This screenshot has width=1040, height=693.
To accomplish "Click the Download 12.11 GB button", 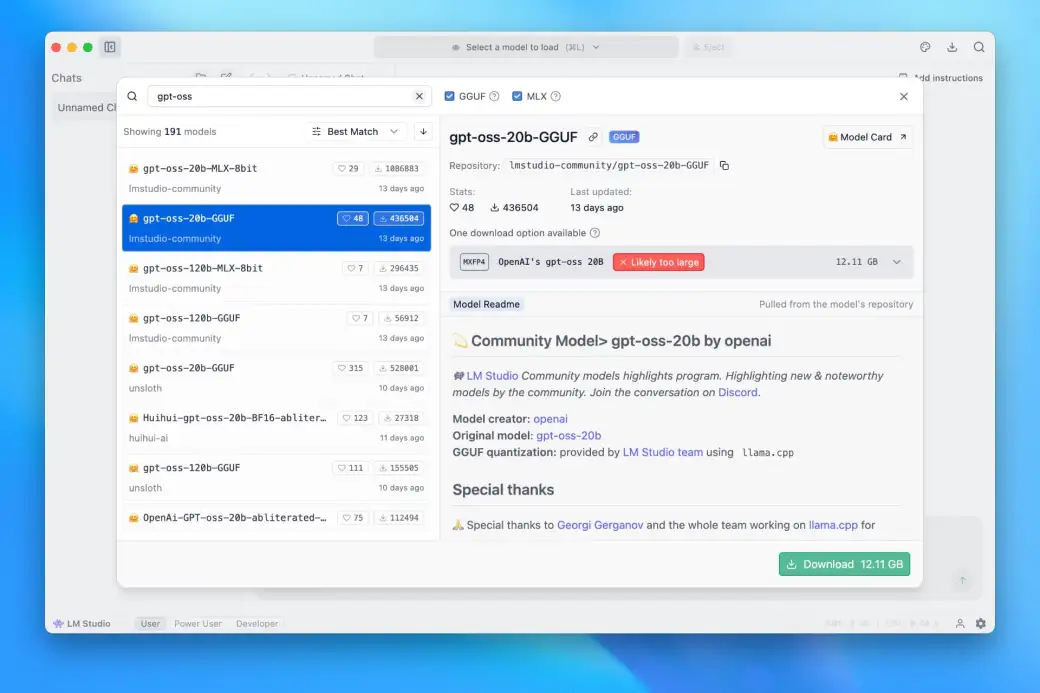I will [844, 564].
